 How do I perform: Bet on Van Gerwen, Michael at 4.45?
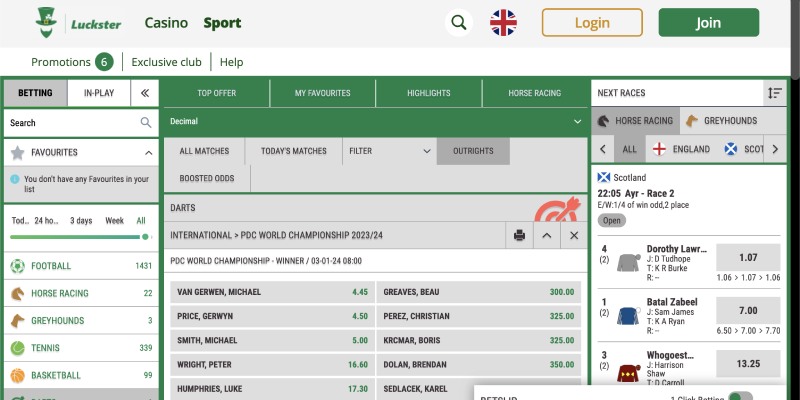tap(272, 292)
